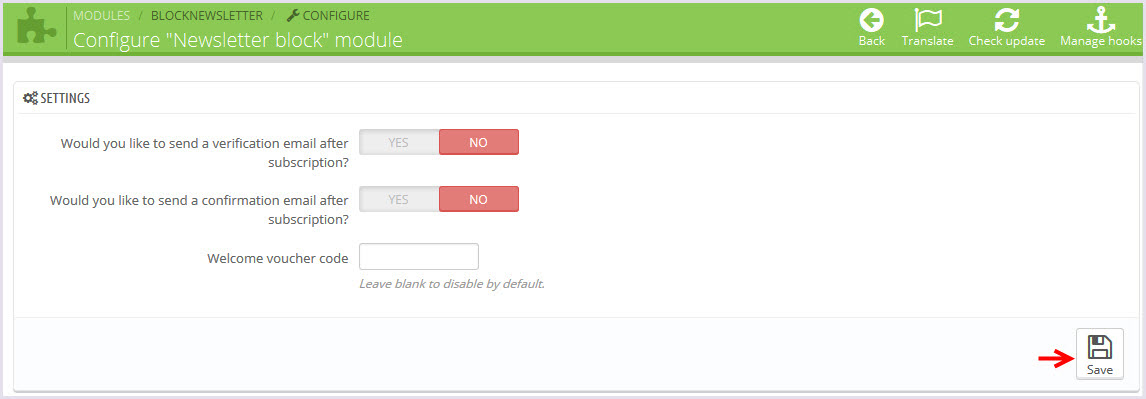Click the Translate toolbar label
The height and width of the screenshot is (399, 1146).
coord(927,41)
